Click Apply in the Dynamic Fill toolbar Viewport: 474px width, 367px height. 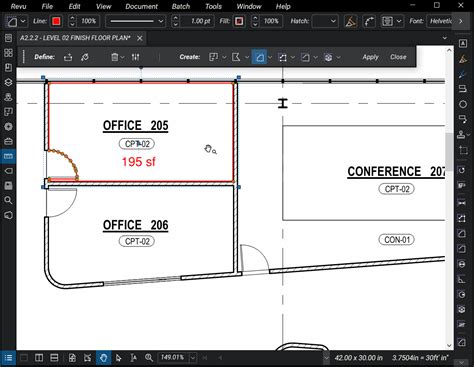click(370, 57)
